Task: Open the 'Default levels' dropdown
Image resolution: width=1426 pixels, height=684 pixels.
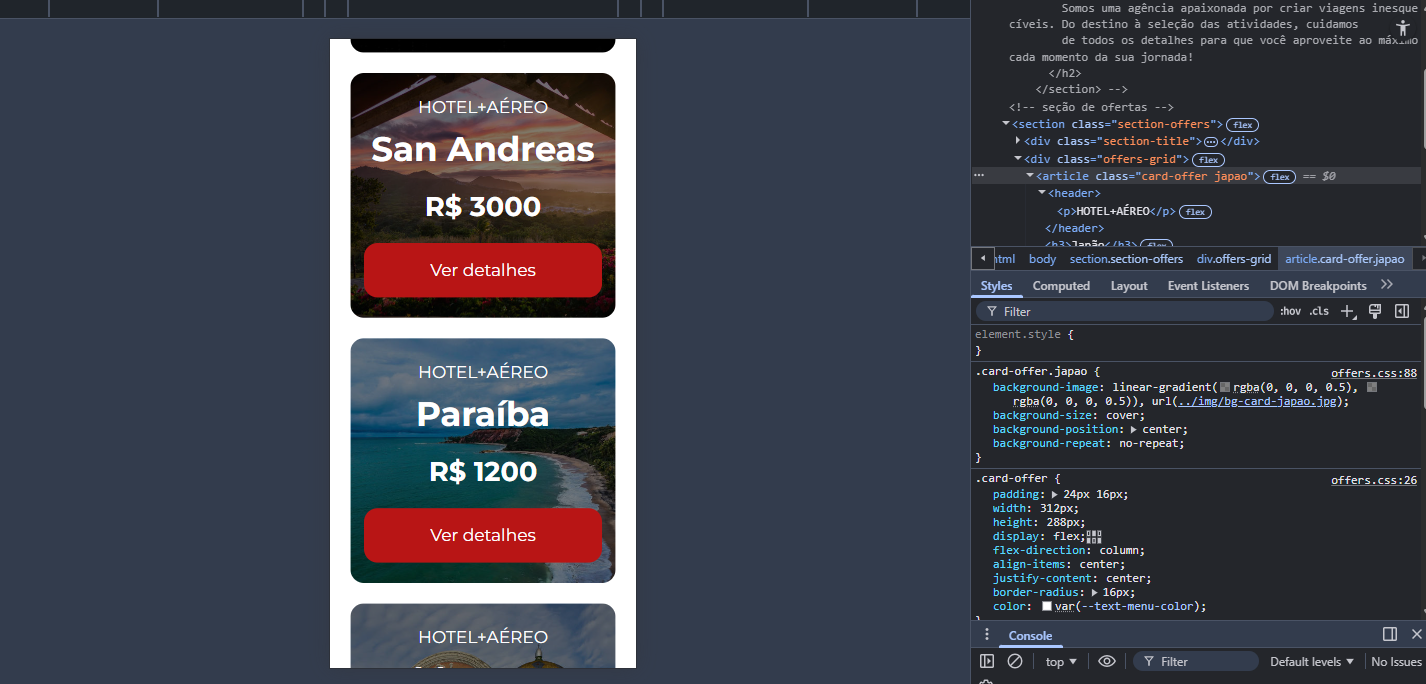Action: pyautogui.click(x=1310, y=661)
